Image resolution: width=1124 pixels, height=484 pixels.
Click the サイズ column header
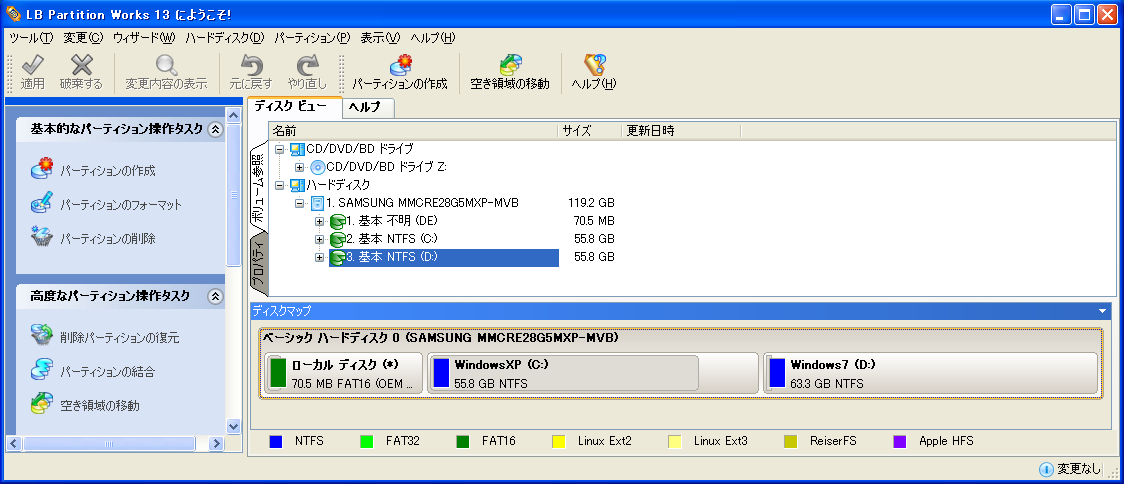pyautogui.click(x=589, y=131)
